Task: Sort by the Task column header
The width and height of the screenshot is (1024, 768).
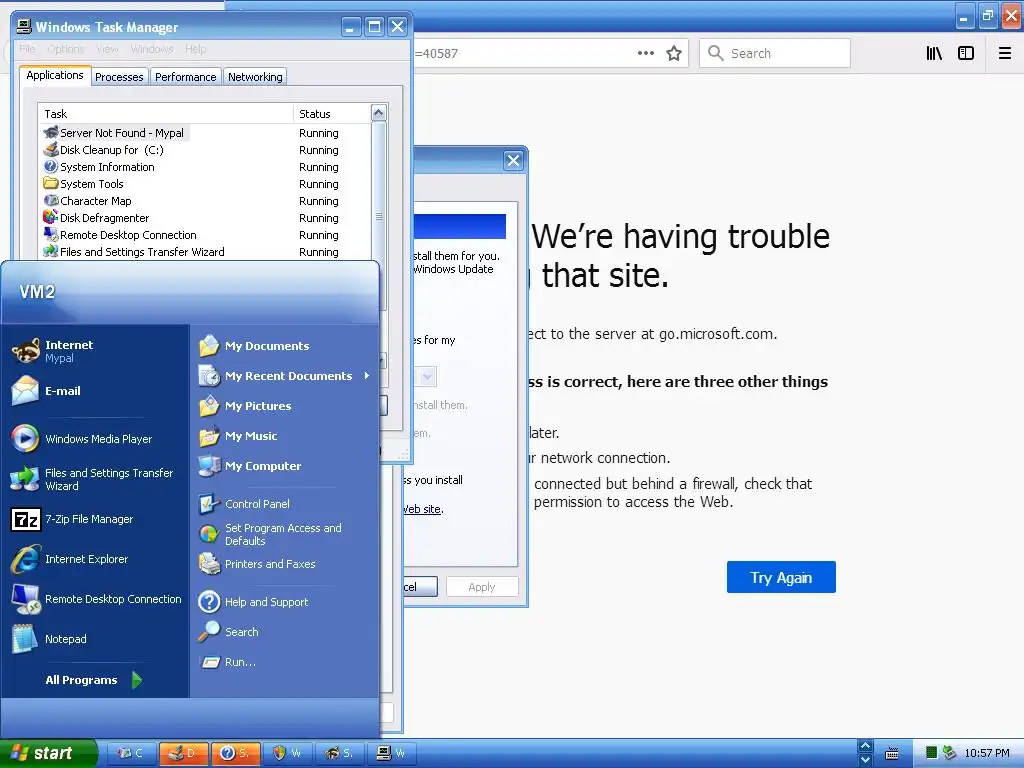Action: click(x=166, y=114)
